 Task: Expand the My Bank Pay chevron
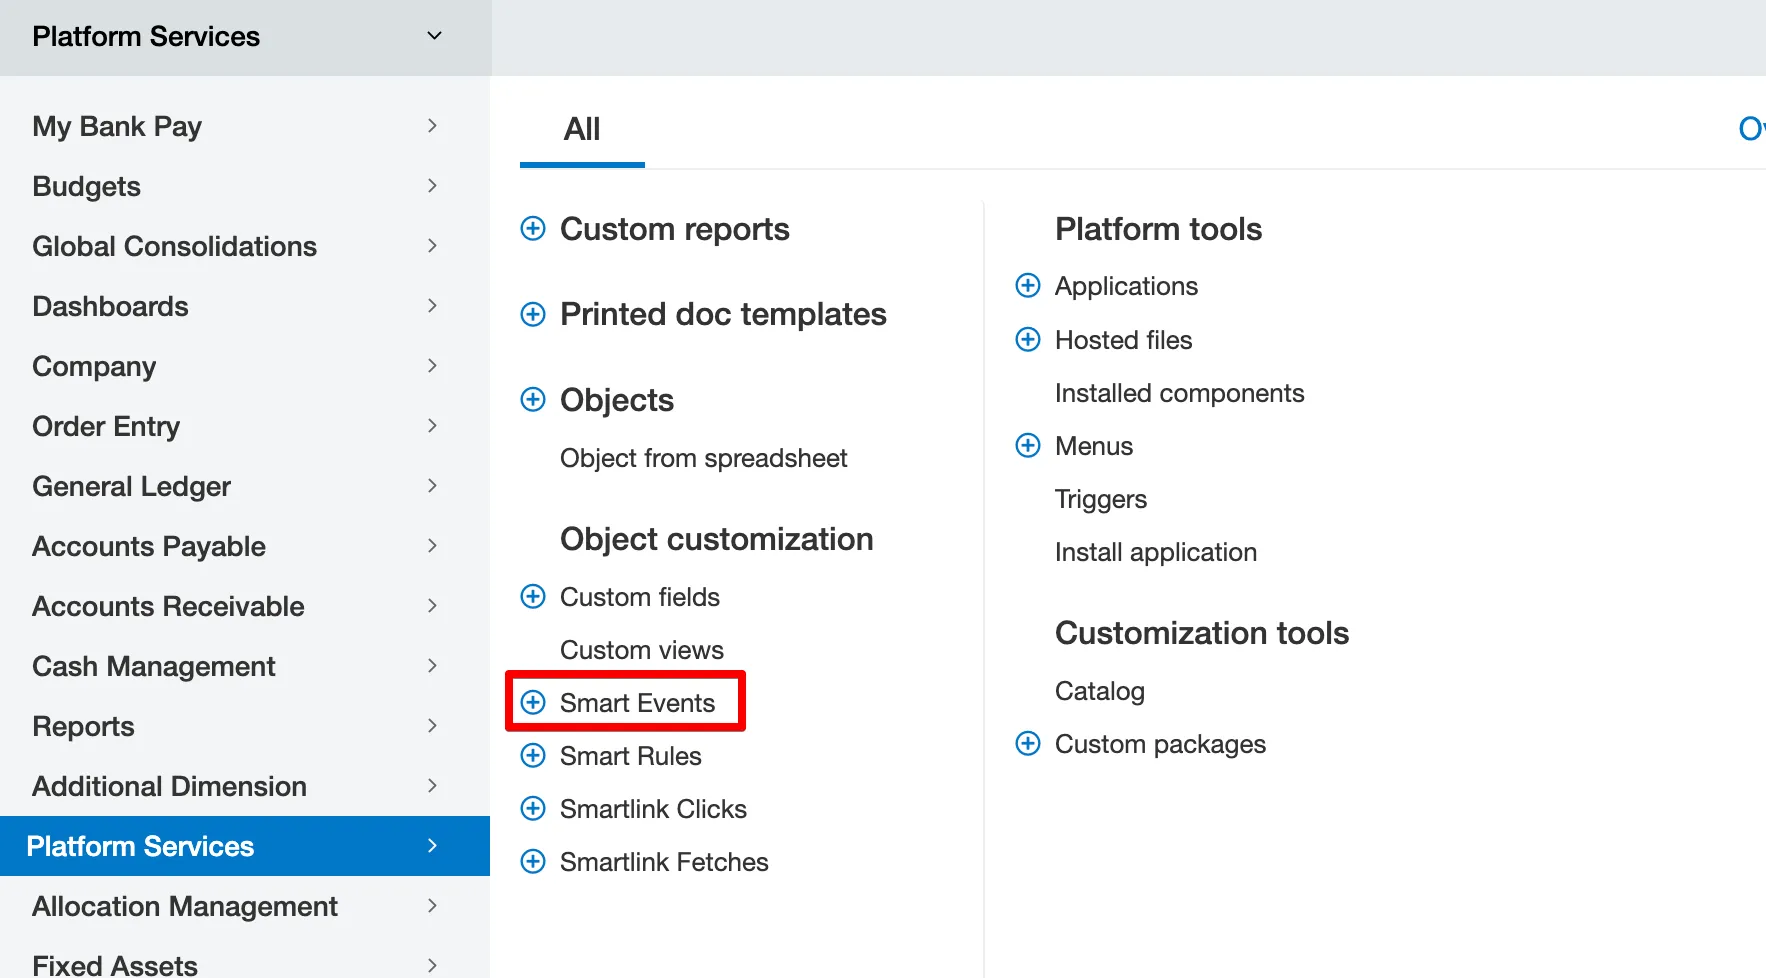(432, 126)
